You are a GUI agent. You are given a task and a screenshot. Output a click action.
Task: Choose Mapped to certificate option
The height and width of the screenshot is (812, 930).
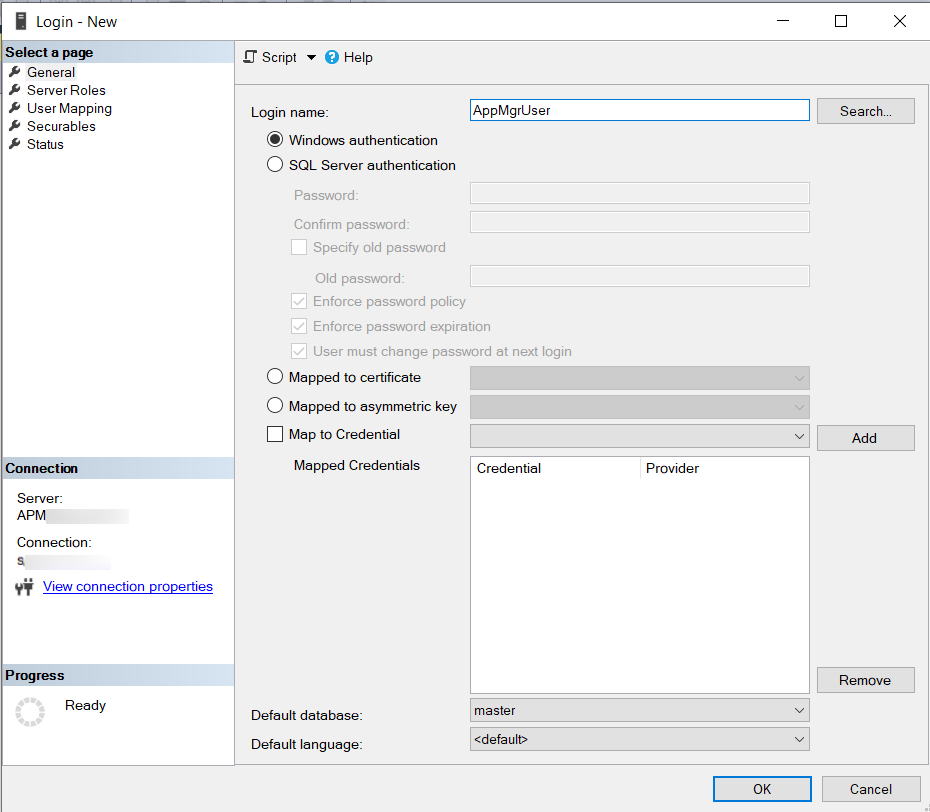pyautogui.click(x=275, y=377)
